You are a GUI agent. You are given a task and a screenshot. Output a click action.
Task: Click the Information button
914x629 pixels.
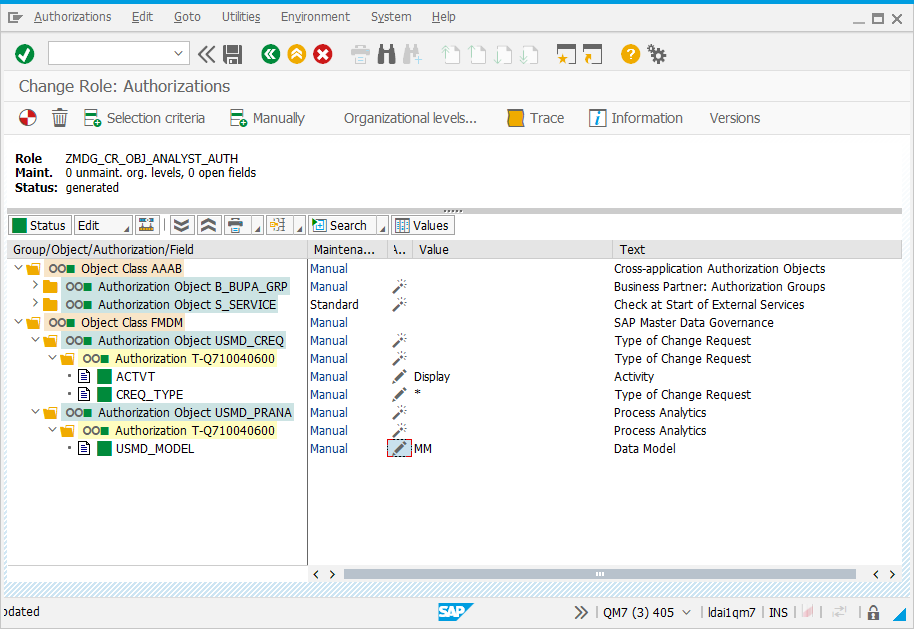pyautogui.click(x=635, y=118)
